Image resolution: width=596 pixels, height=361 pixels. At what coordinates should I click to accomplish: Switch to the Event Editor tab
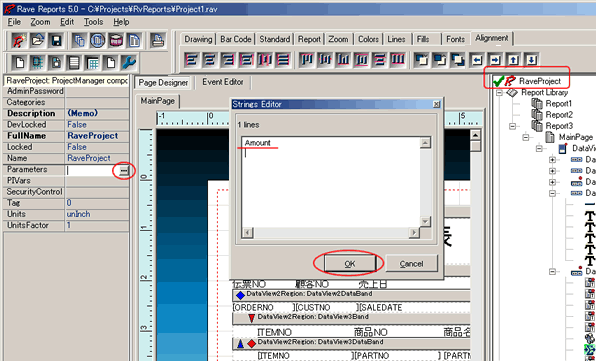click(223, 82)
